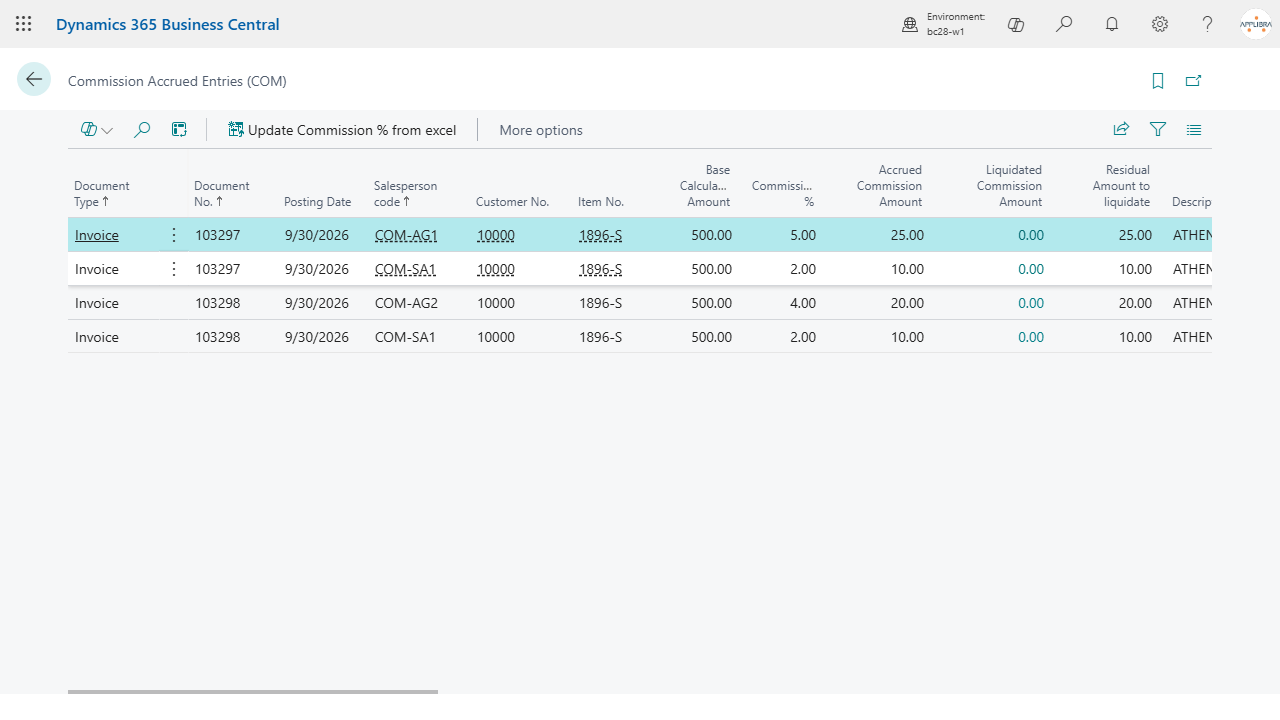This screenshot has height=720, width=1280.
Task: Bookmark this Commission Accrued Entries page
Action: coord(1158,81)
